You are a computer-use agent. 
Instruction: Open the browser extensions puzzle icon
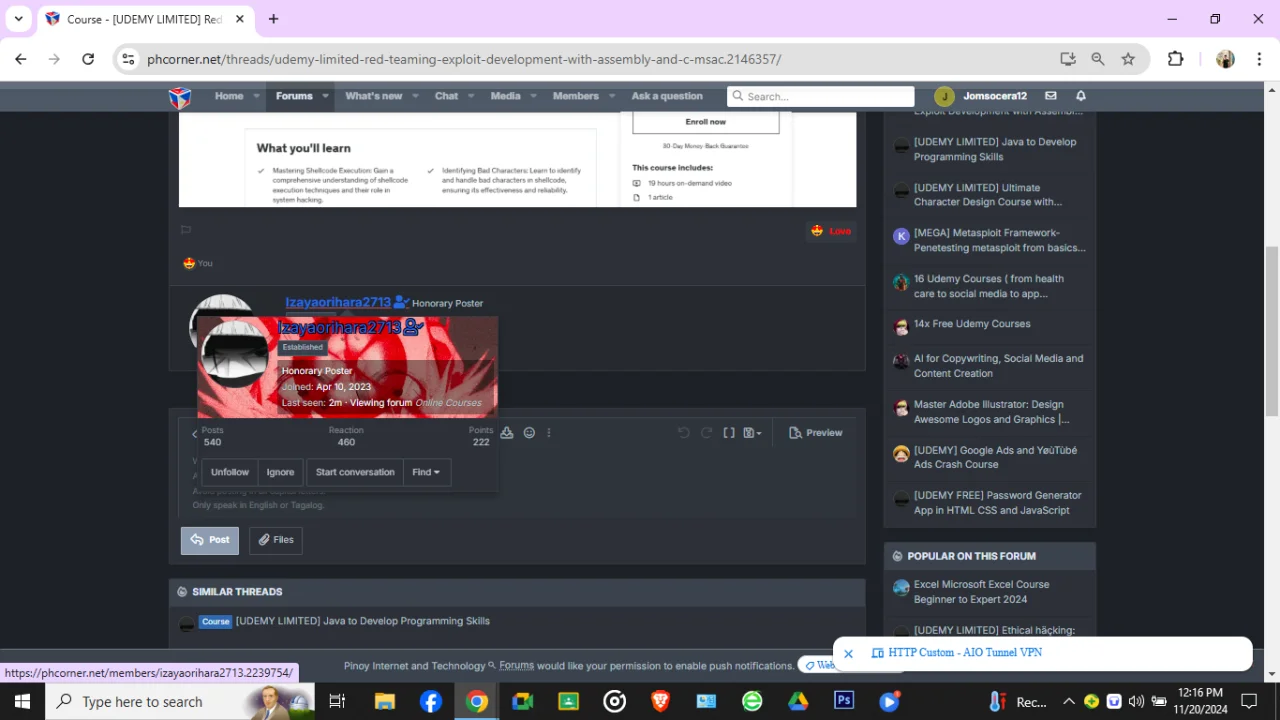tap(1176, 59)
